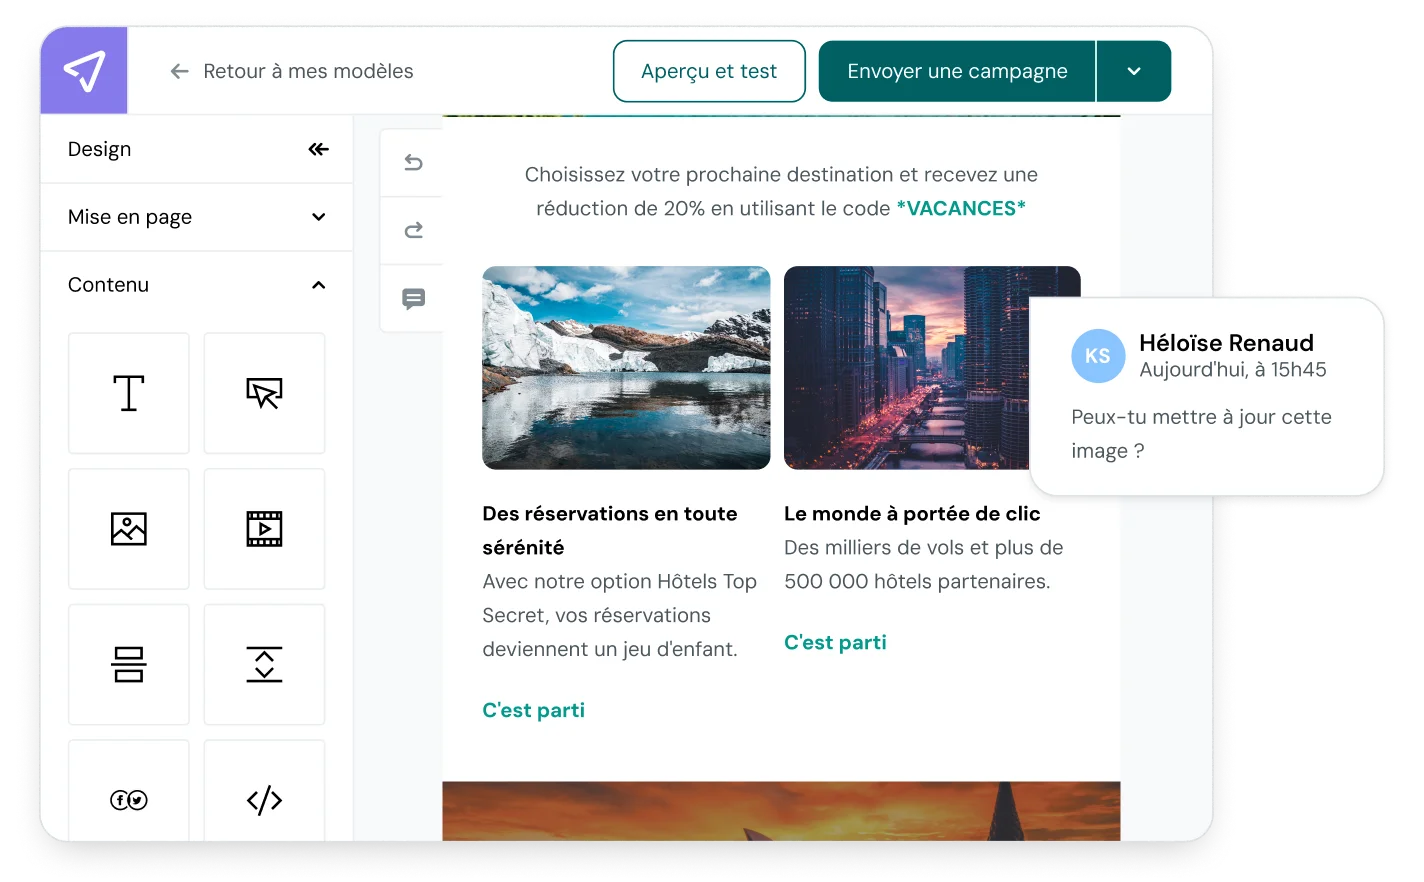Click the text Des milliers de vols

pyautogui.click(x=923, y=564)
